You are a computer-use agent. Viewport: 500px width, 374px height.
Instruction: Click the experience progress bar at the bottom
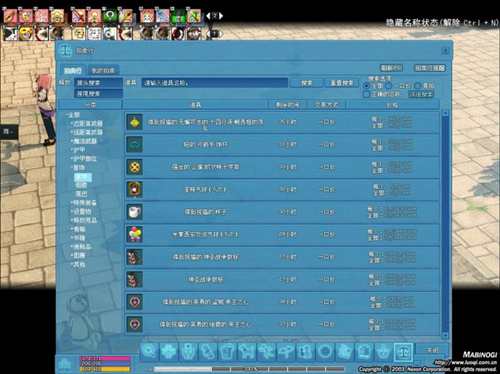click(249, 369)
